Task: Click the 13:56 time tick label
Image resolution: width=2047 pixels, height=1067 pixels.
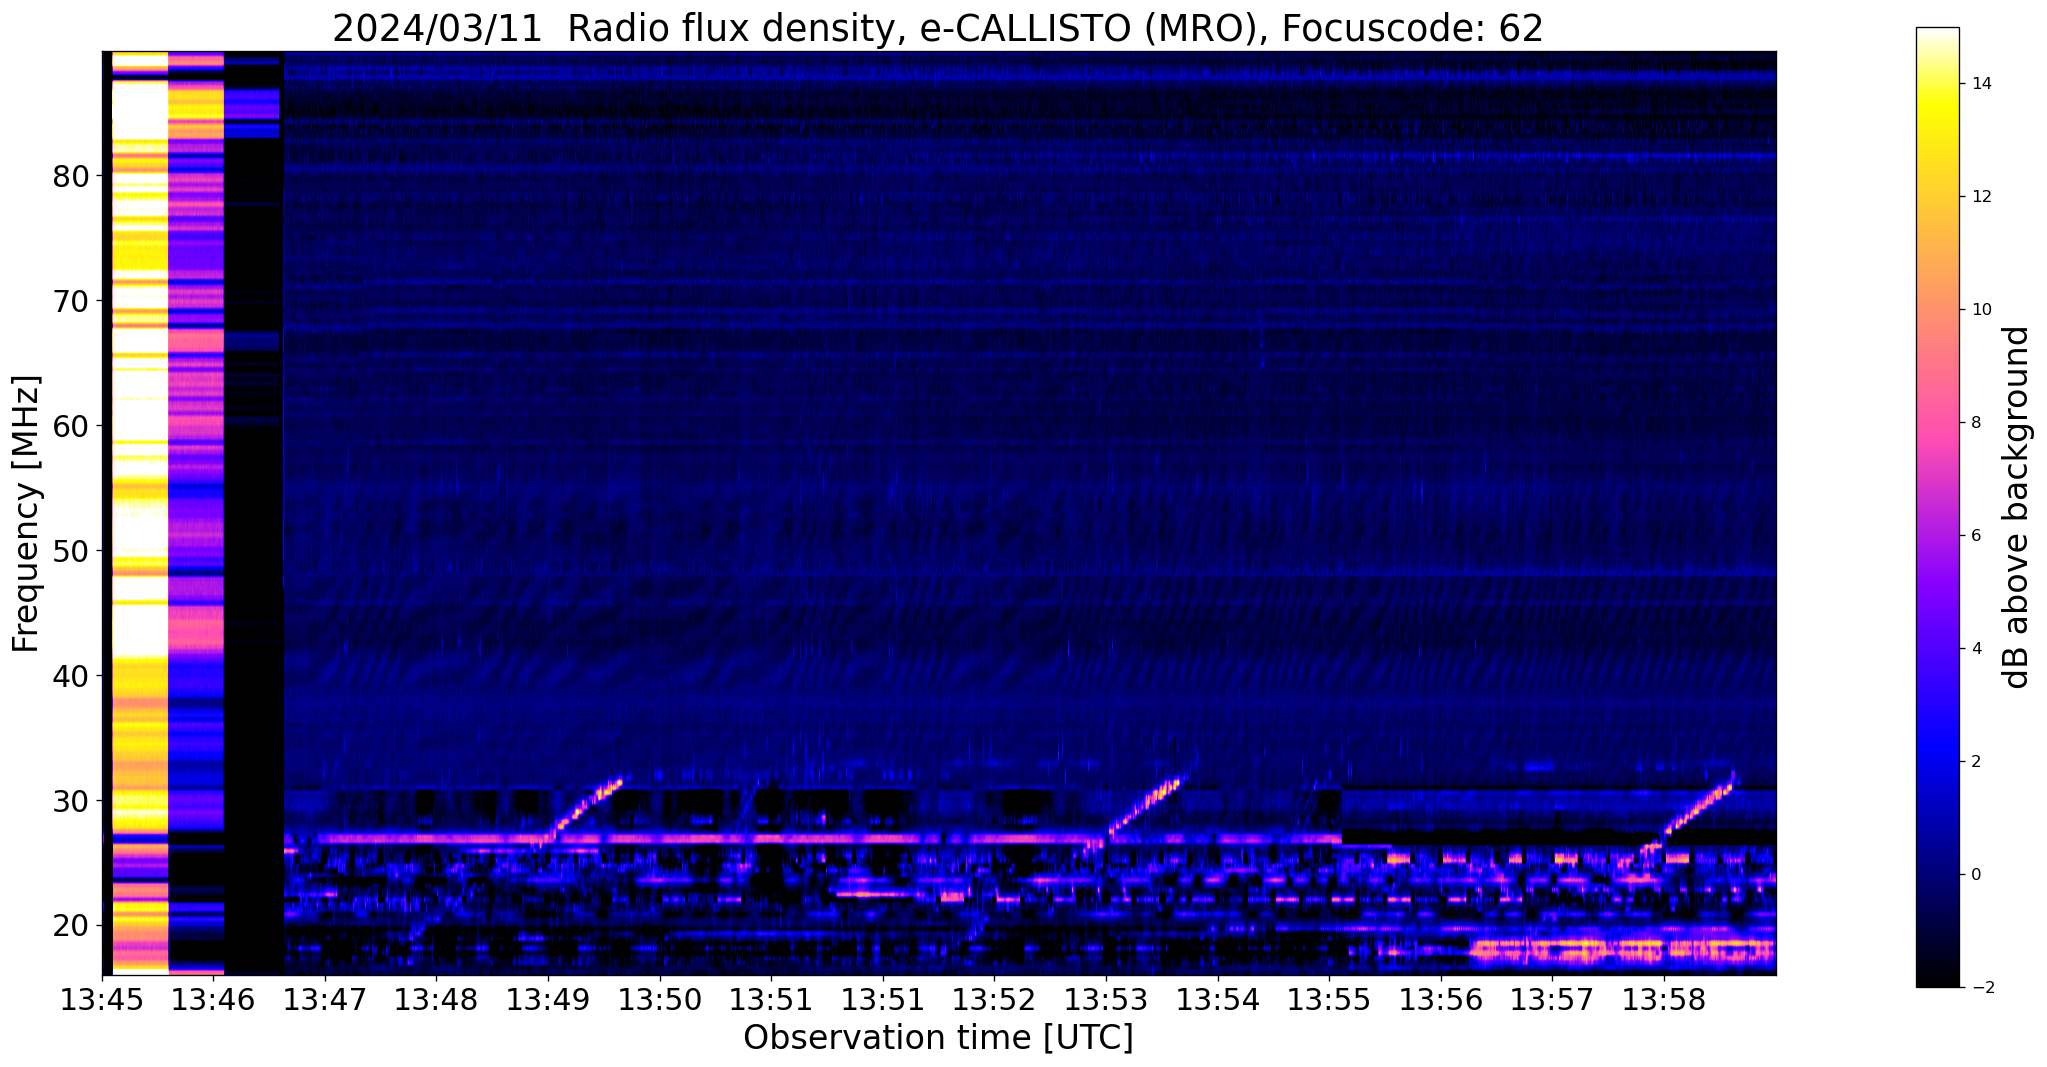Action: pos(1441,1000)
